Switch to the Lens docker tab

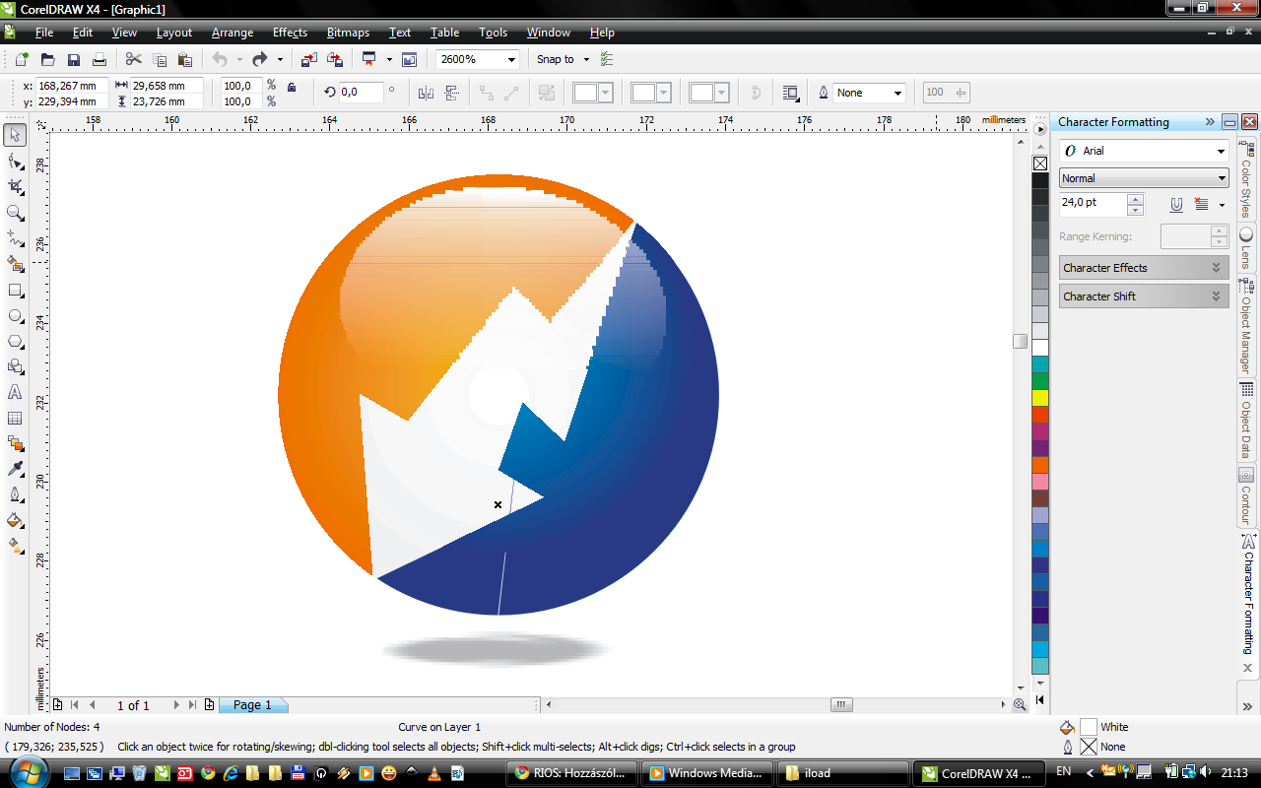click(x=1246, y=248)
